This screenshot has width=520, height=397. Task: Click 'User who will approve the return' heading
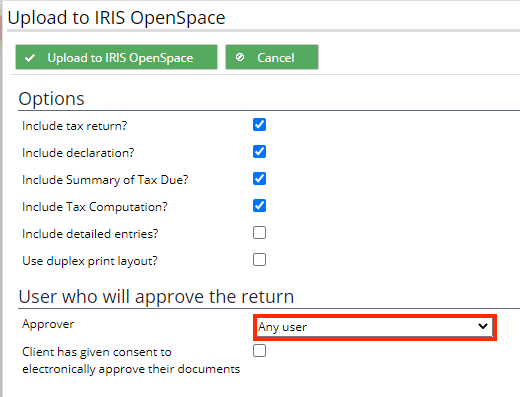156,296
